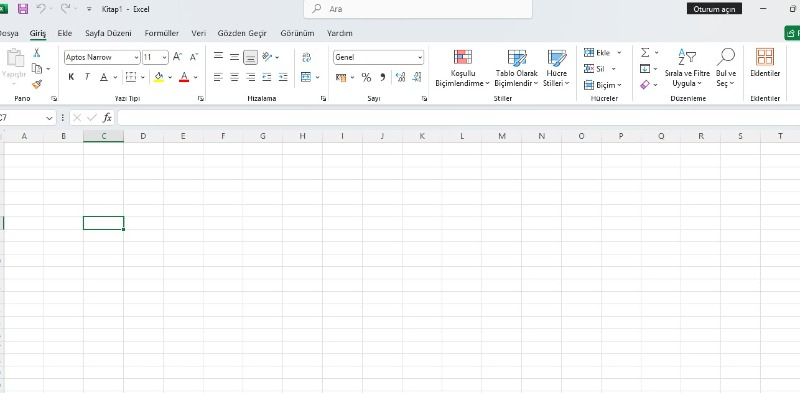Toggle italic with the T button

[x=87, y=77]
